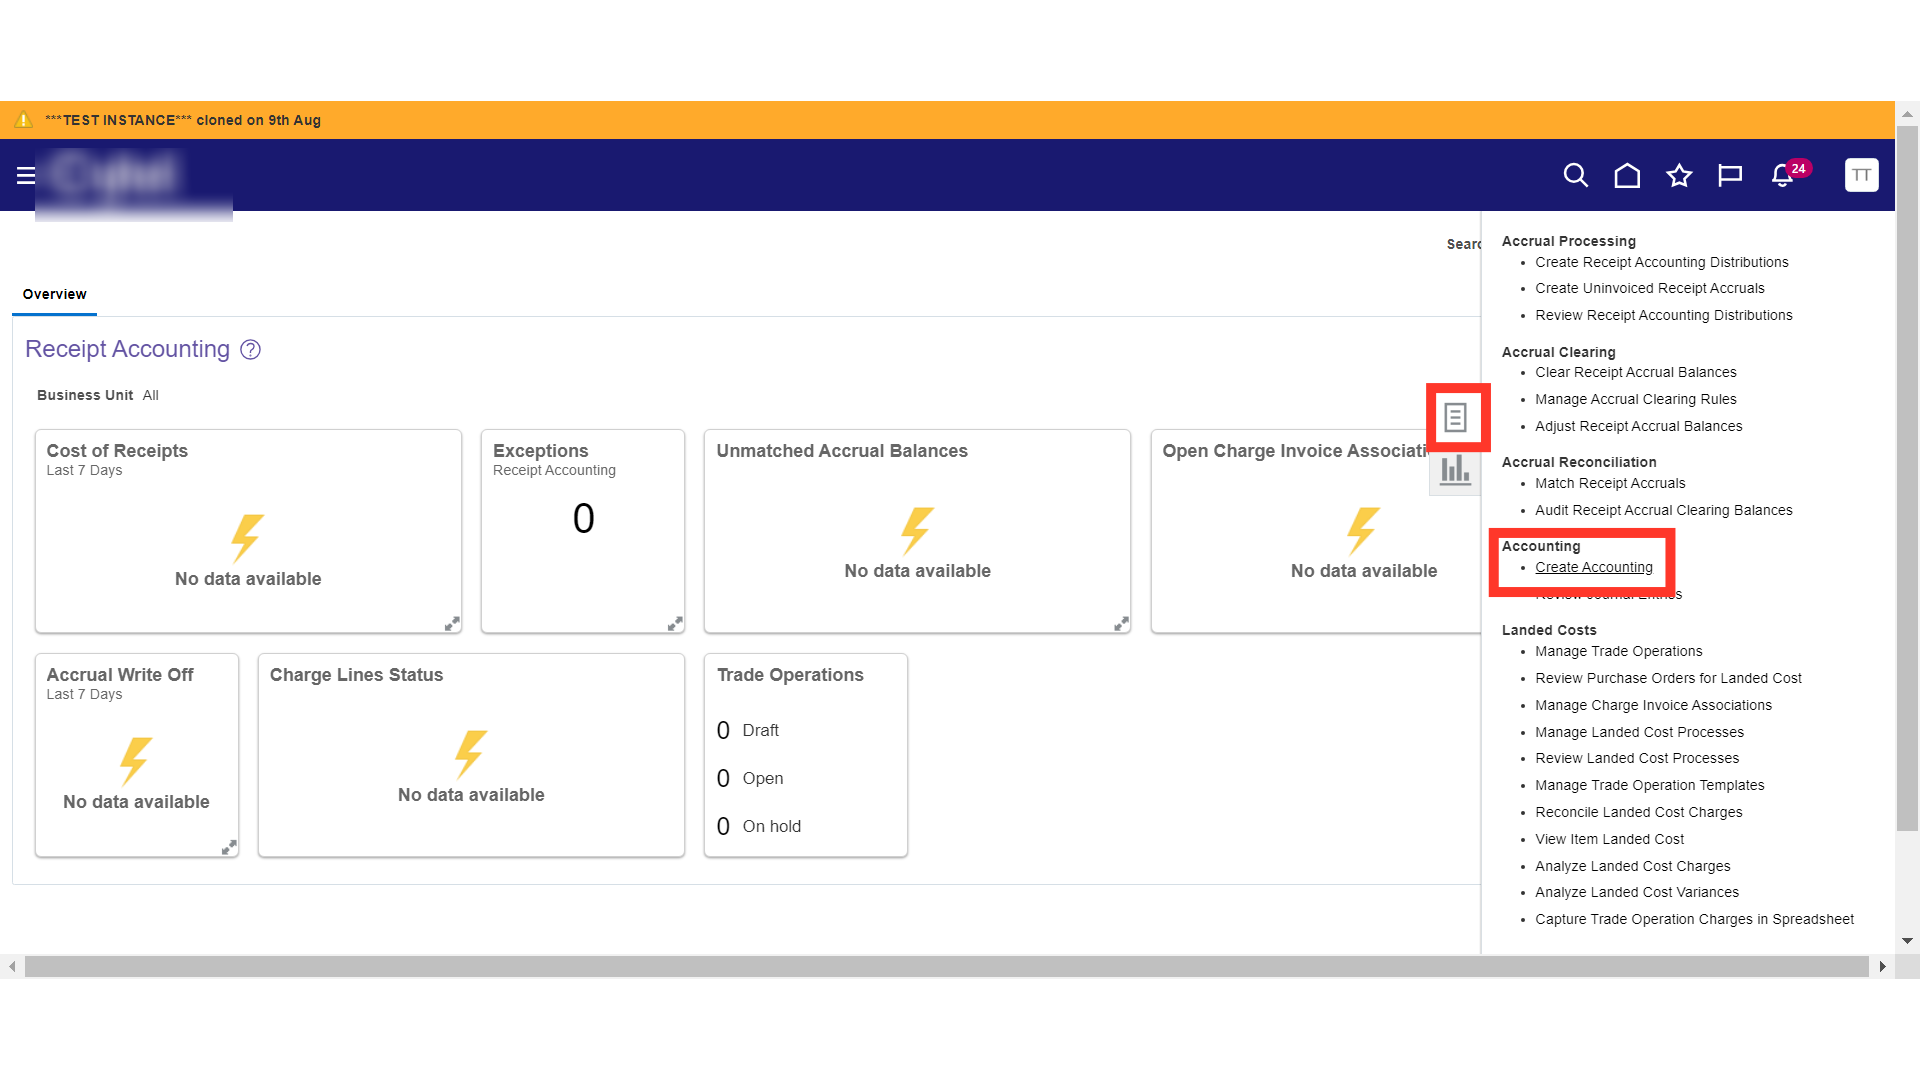Open Manage Charge Invoice Associations
Screen dimensions: 1920x1080
coord(1654,705)
